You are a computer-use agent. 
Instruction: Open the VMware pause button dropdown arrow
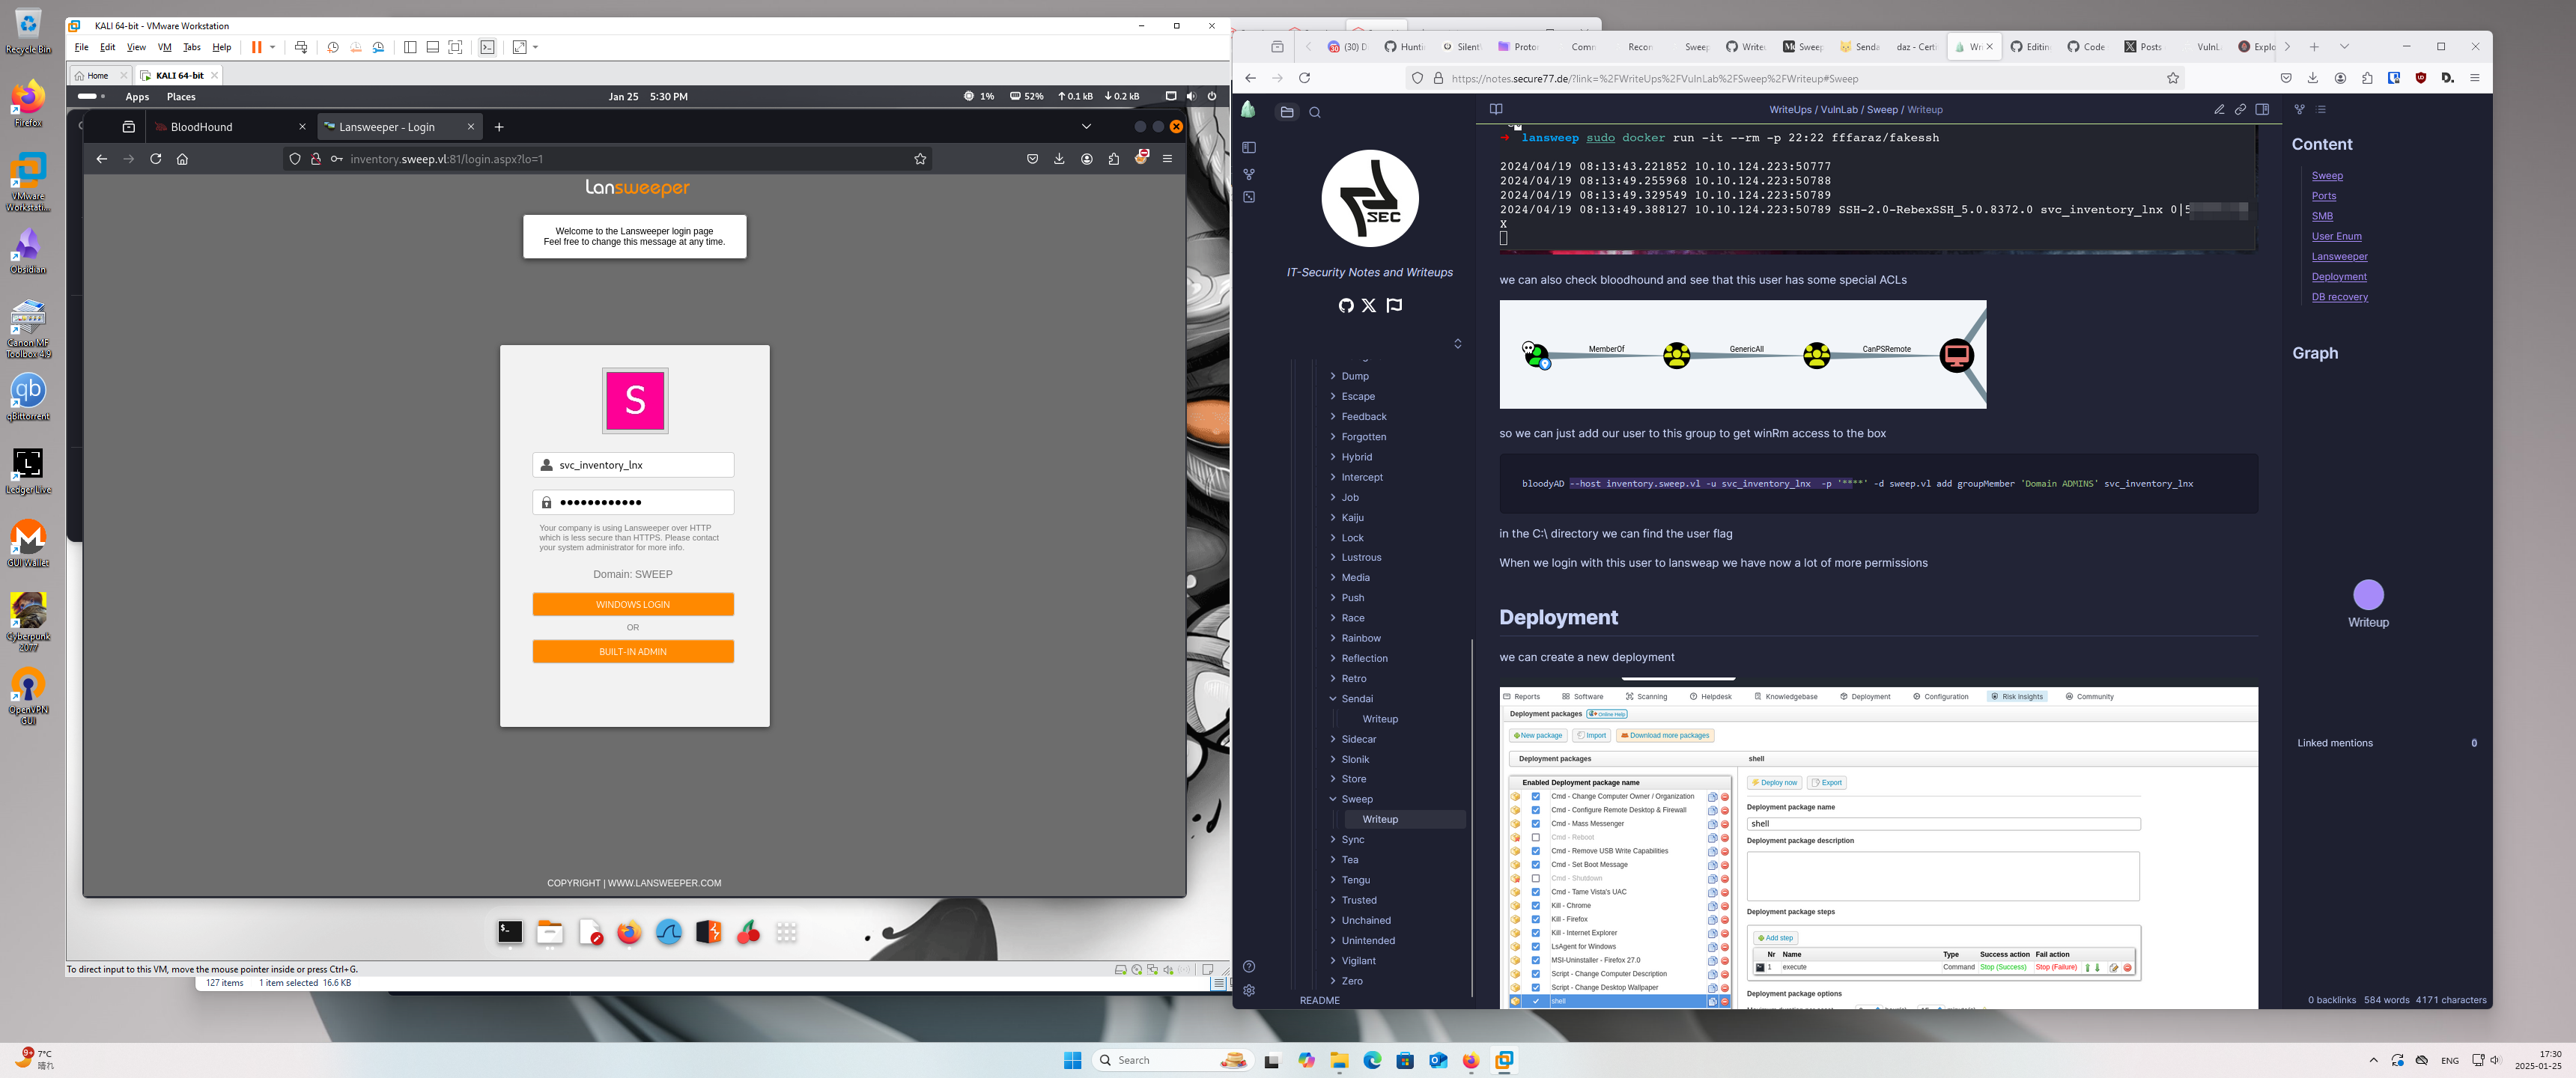click(x=273, y=47)
